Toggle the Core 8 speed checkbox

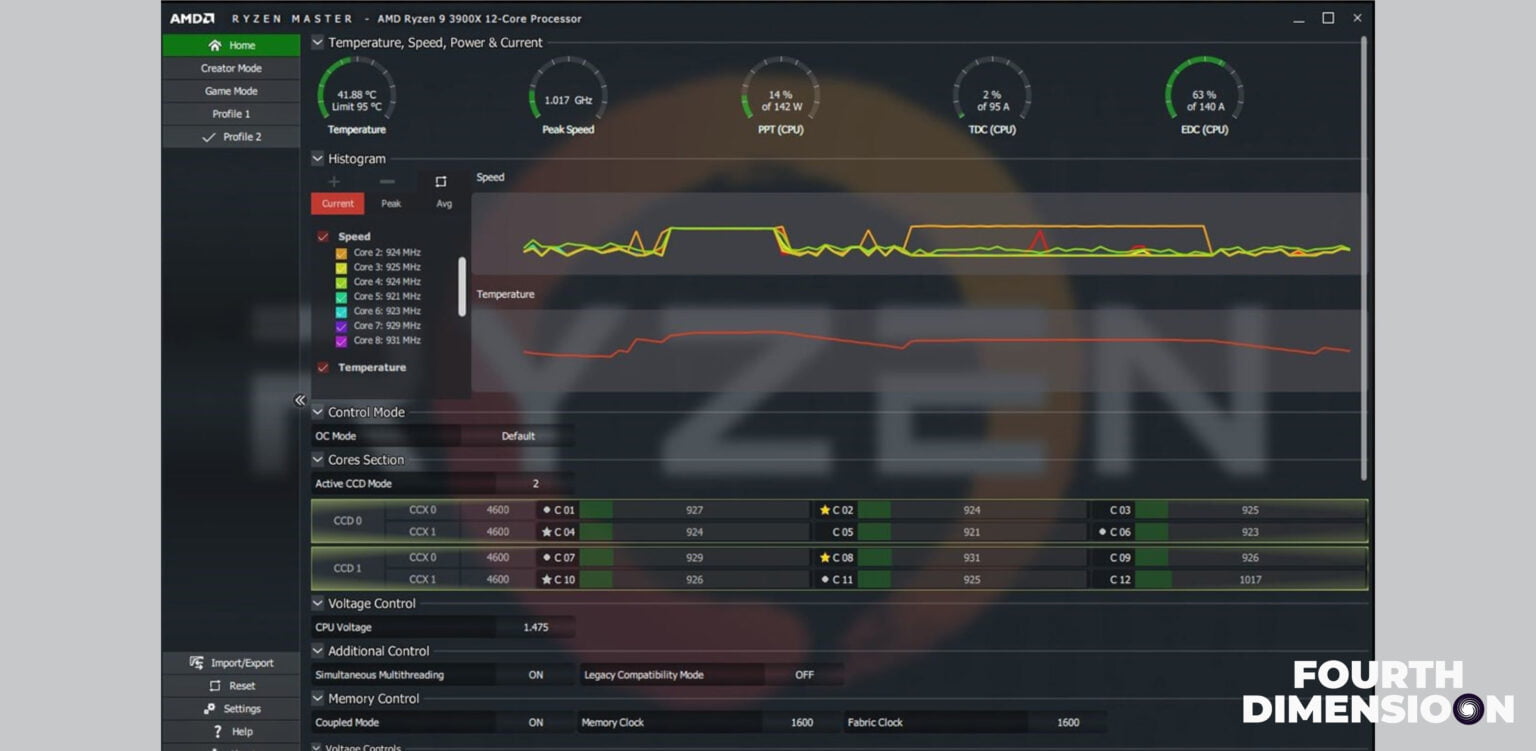[342, 341]
